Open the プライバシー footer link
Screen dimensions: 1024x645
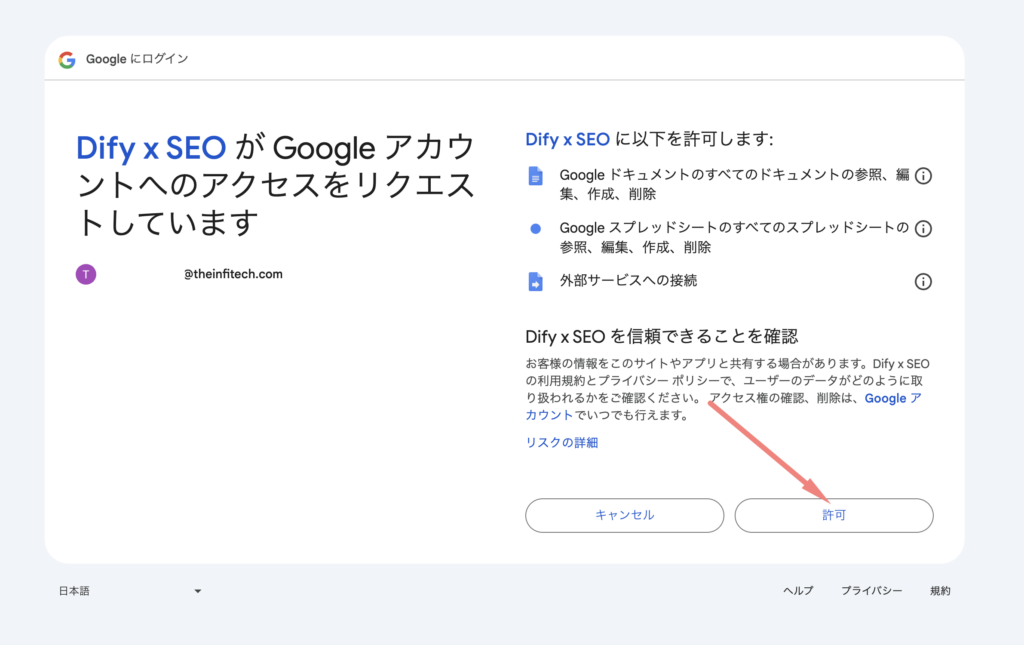point(871,591)
